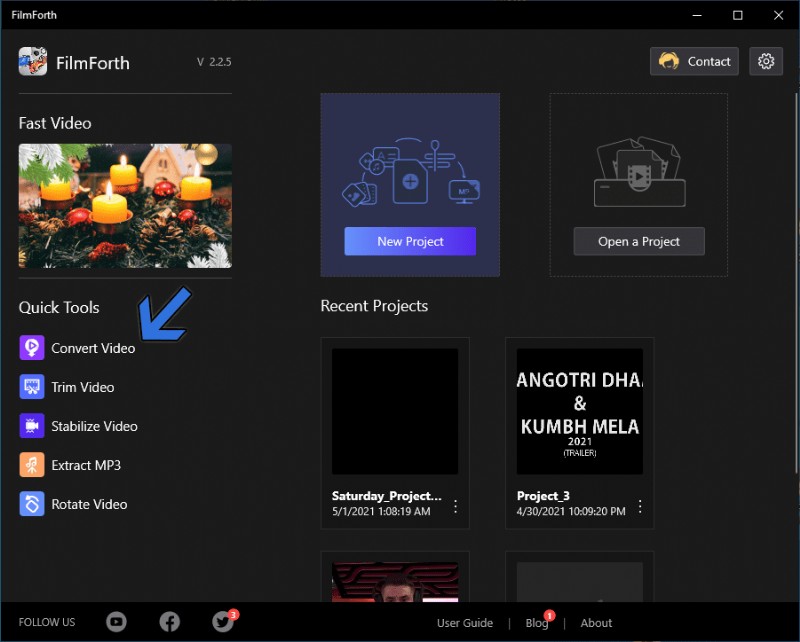Open the Fast Video candles thumbnail
The height and width of the screenshot is (642, 800).
(x=124, y=206)
